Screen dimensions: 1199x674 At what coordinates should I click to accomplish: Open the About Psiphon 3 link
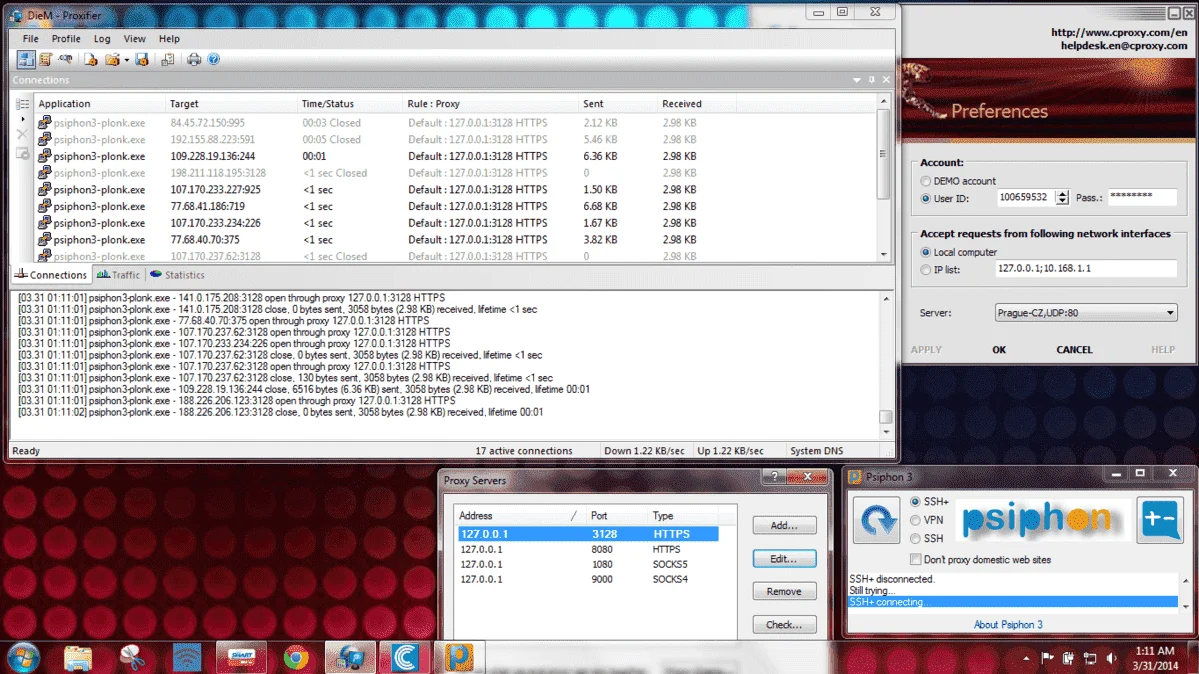pos(1008,625)
